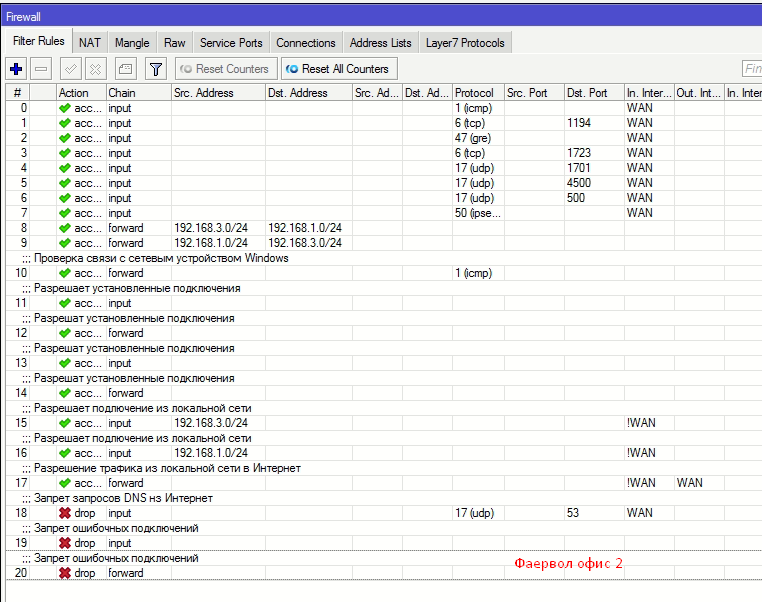762x602 pixels.
Task: Click the cross disable rule icon
Action: pos(96,69)
